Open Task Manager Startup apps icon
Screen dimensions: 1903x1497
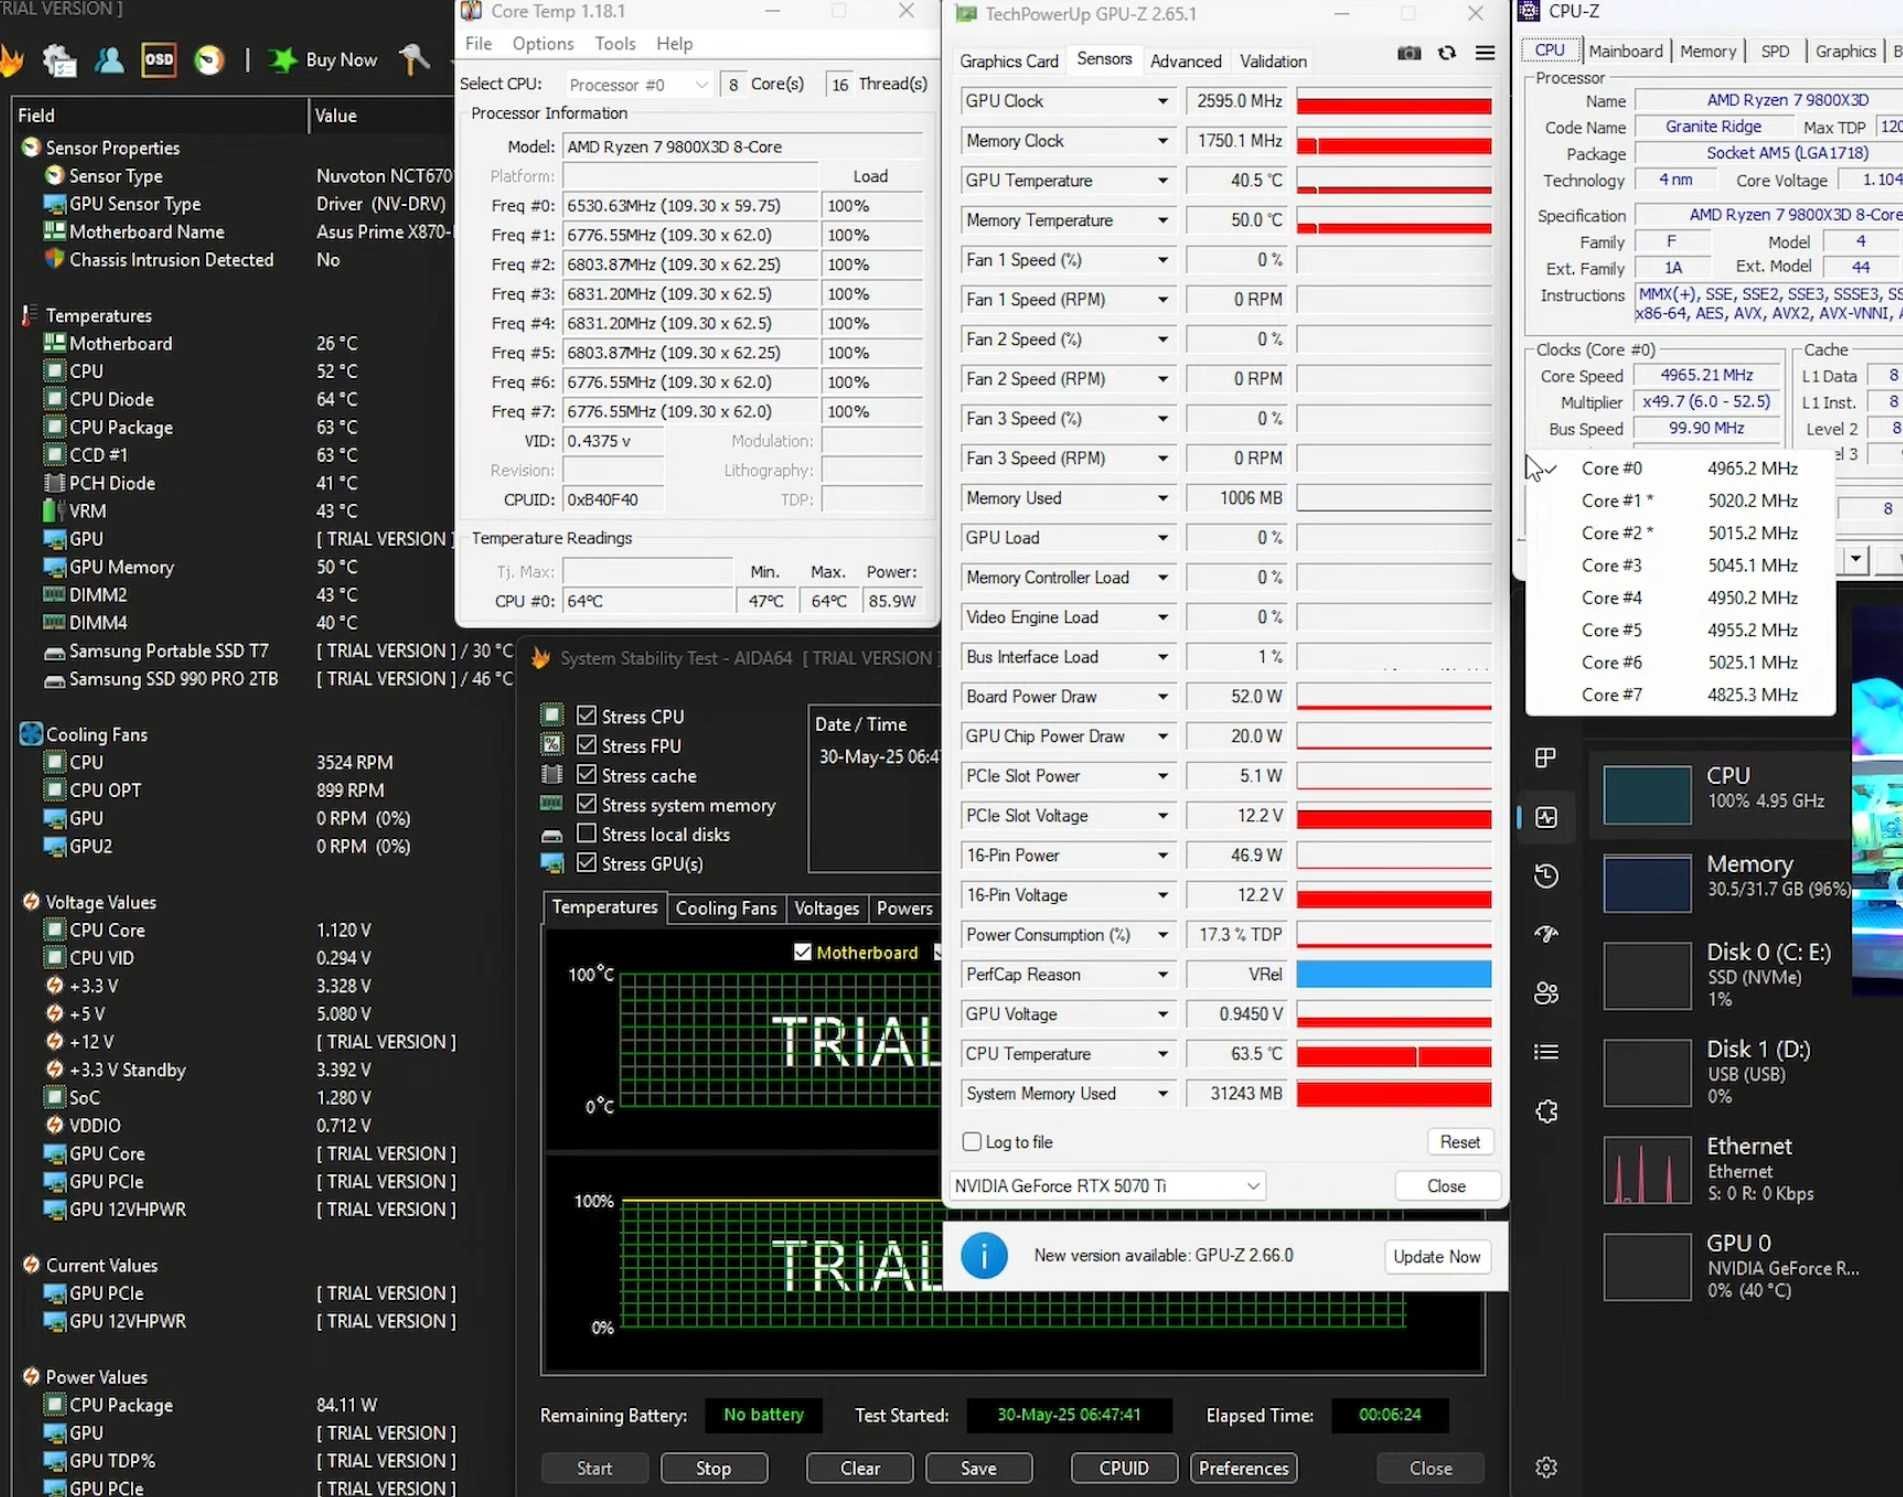[x=1546, y=934]
